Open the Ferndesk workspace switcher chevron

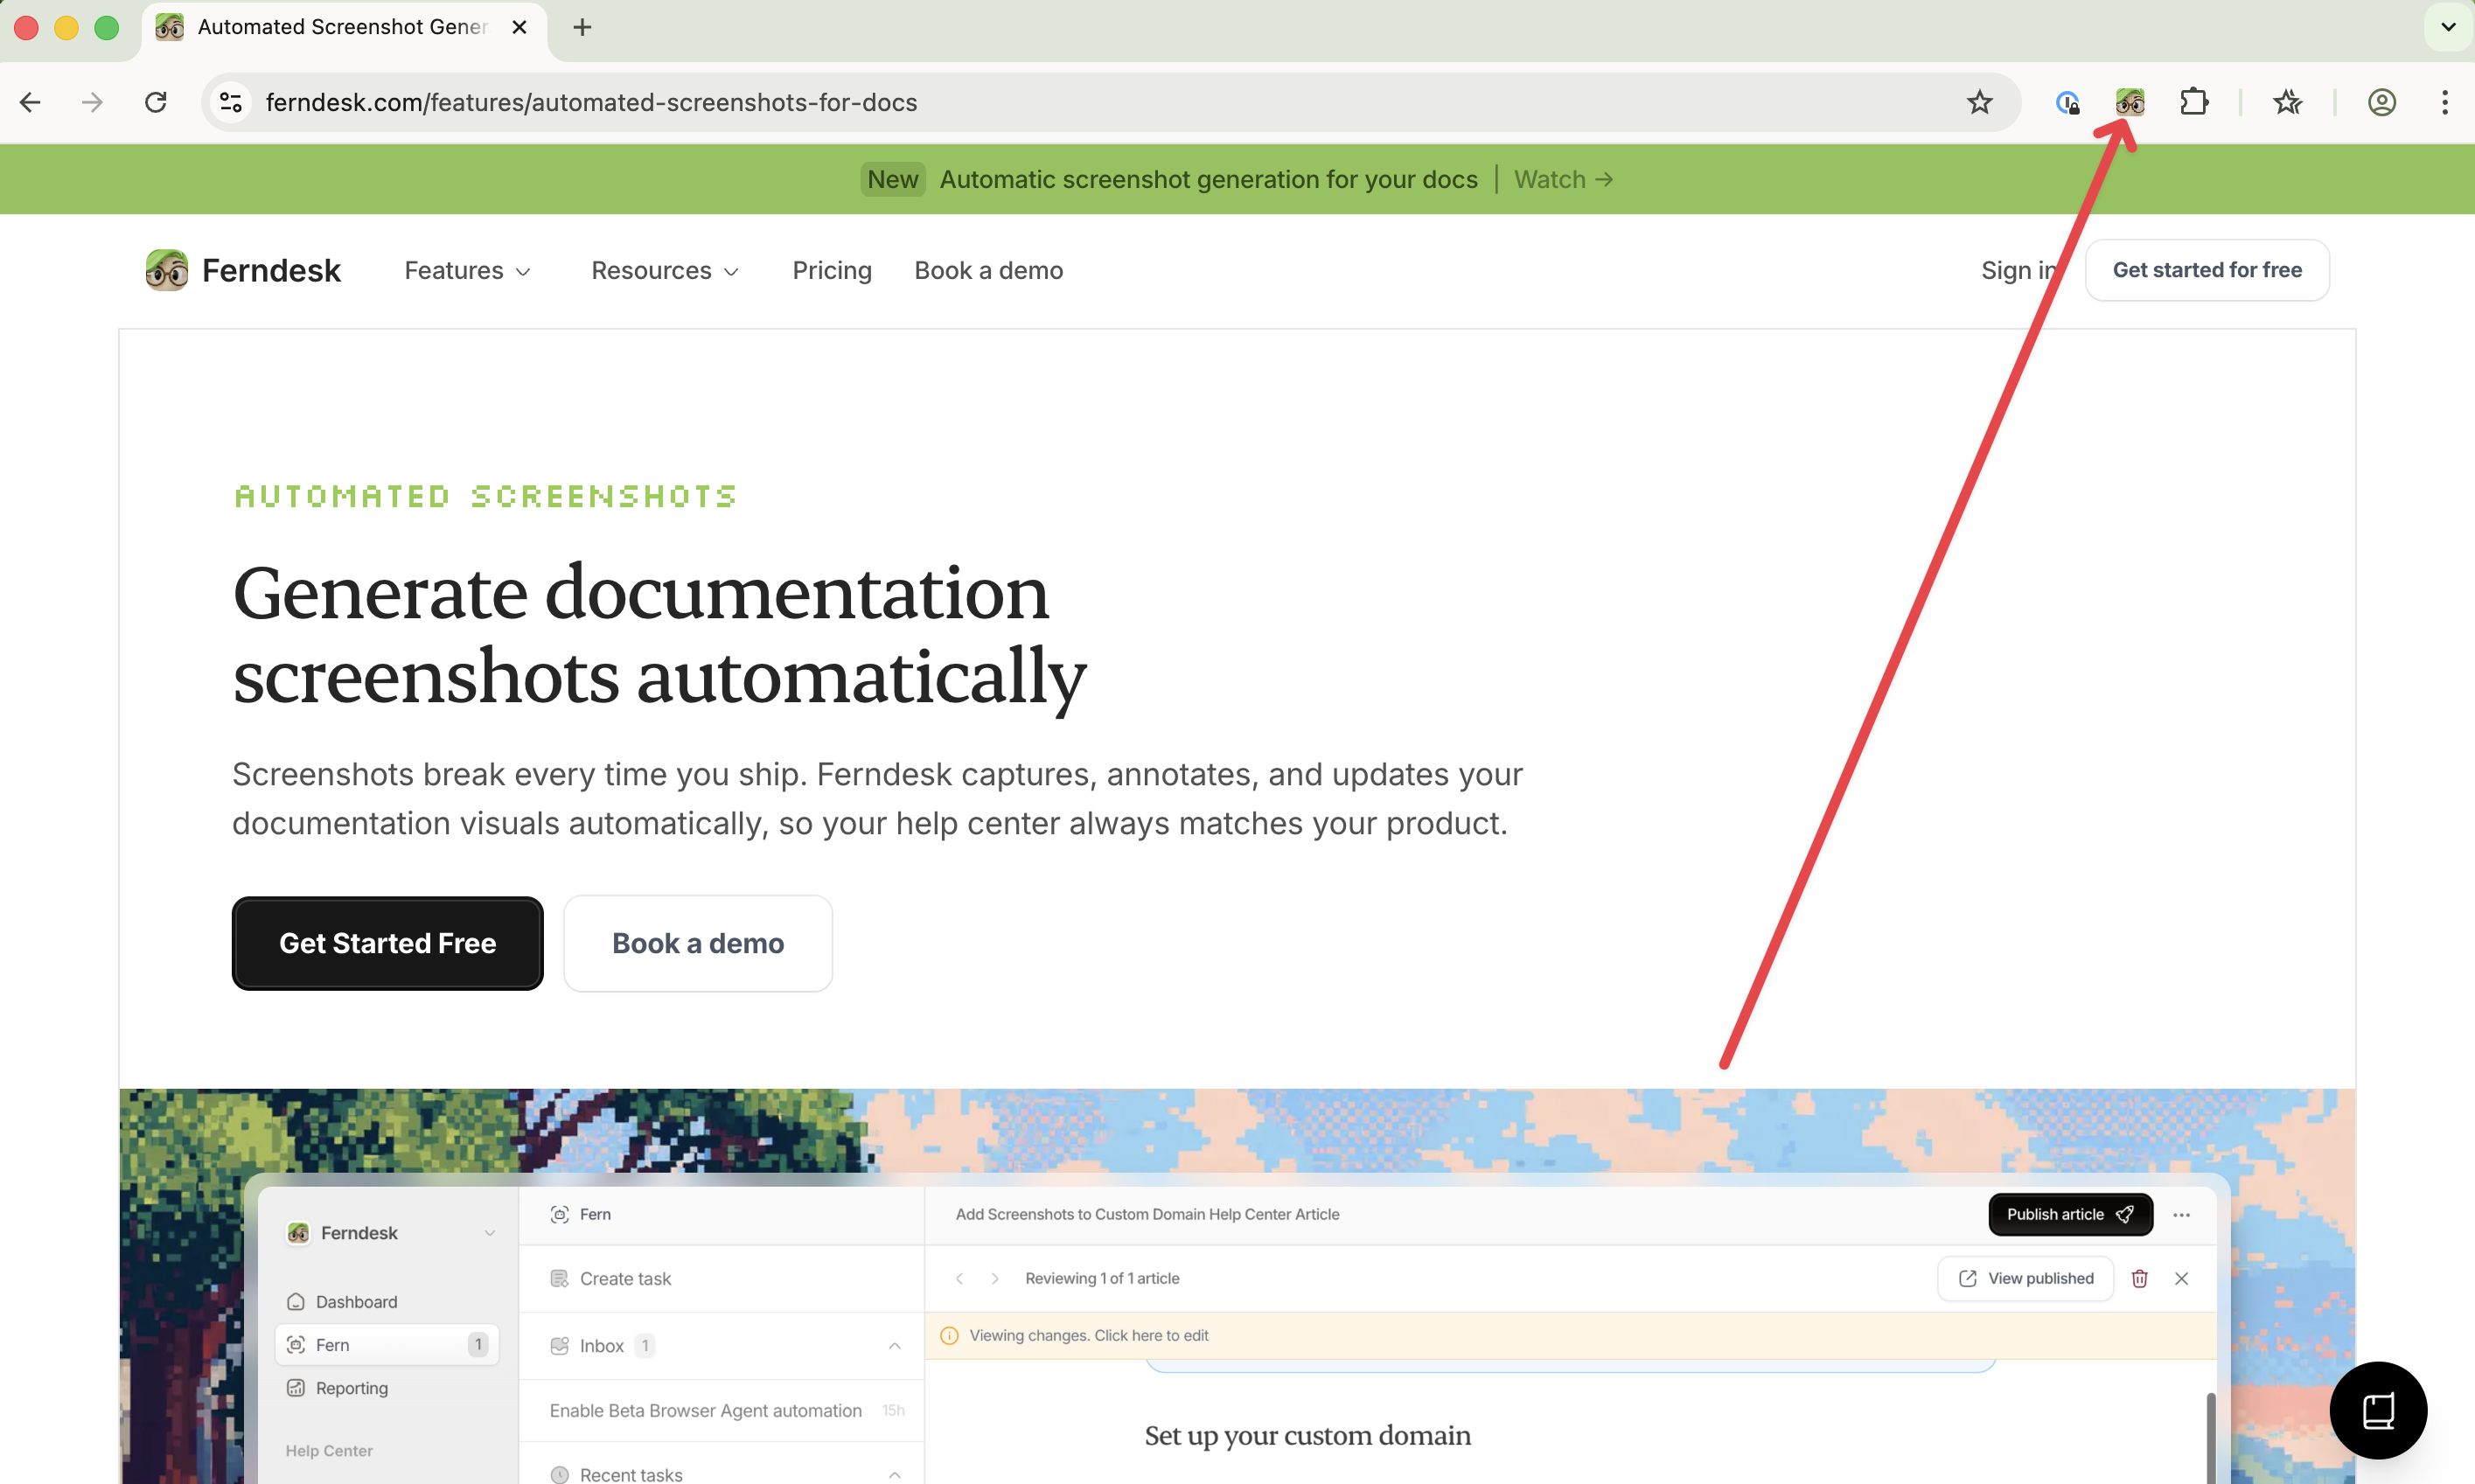[490, 1233]
